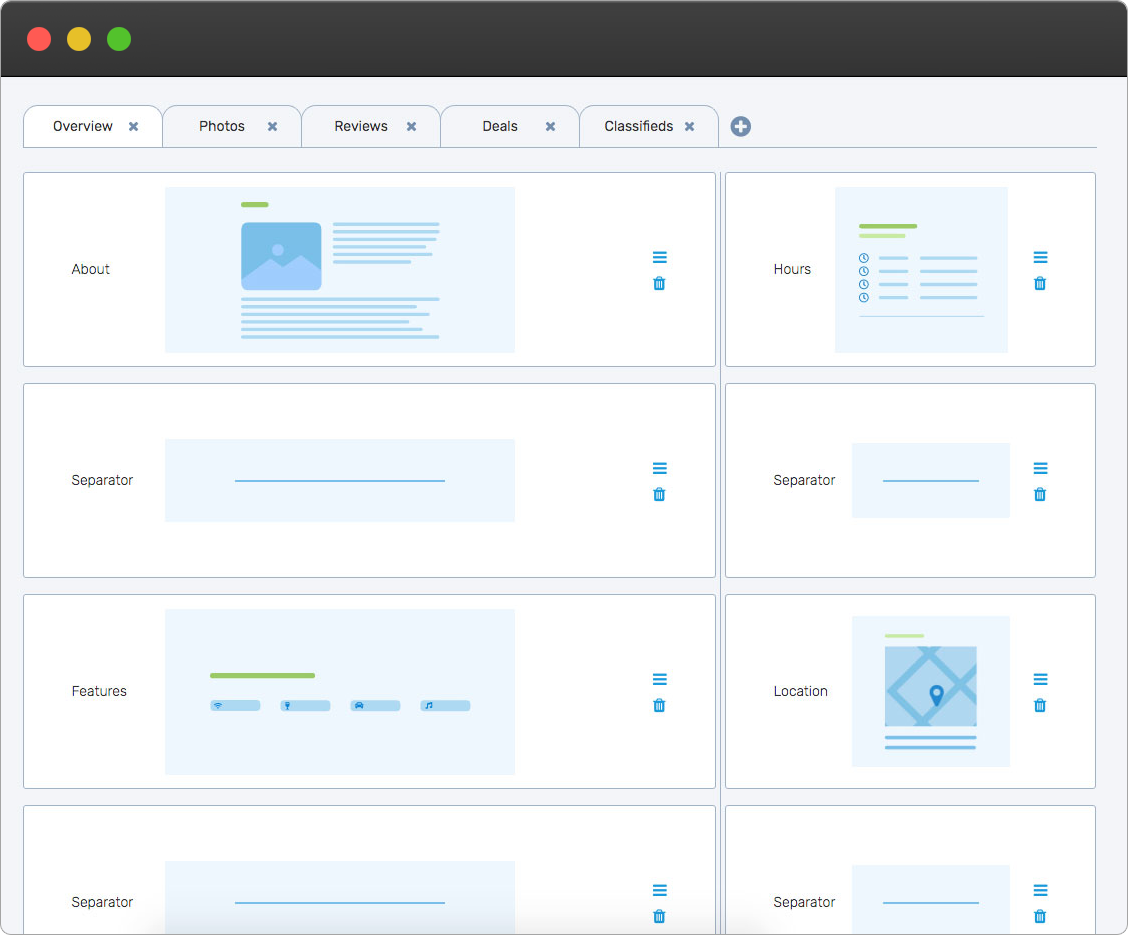Click Separator preview thumbnail below About

(340, 480)
